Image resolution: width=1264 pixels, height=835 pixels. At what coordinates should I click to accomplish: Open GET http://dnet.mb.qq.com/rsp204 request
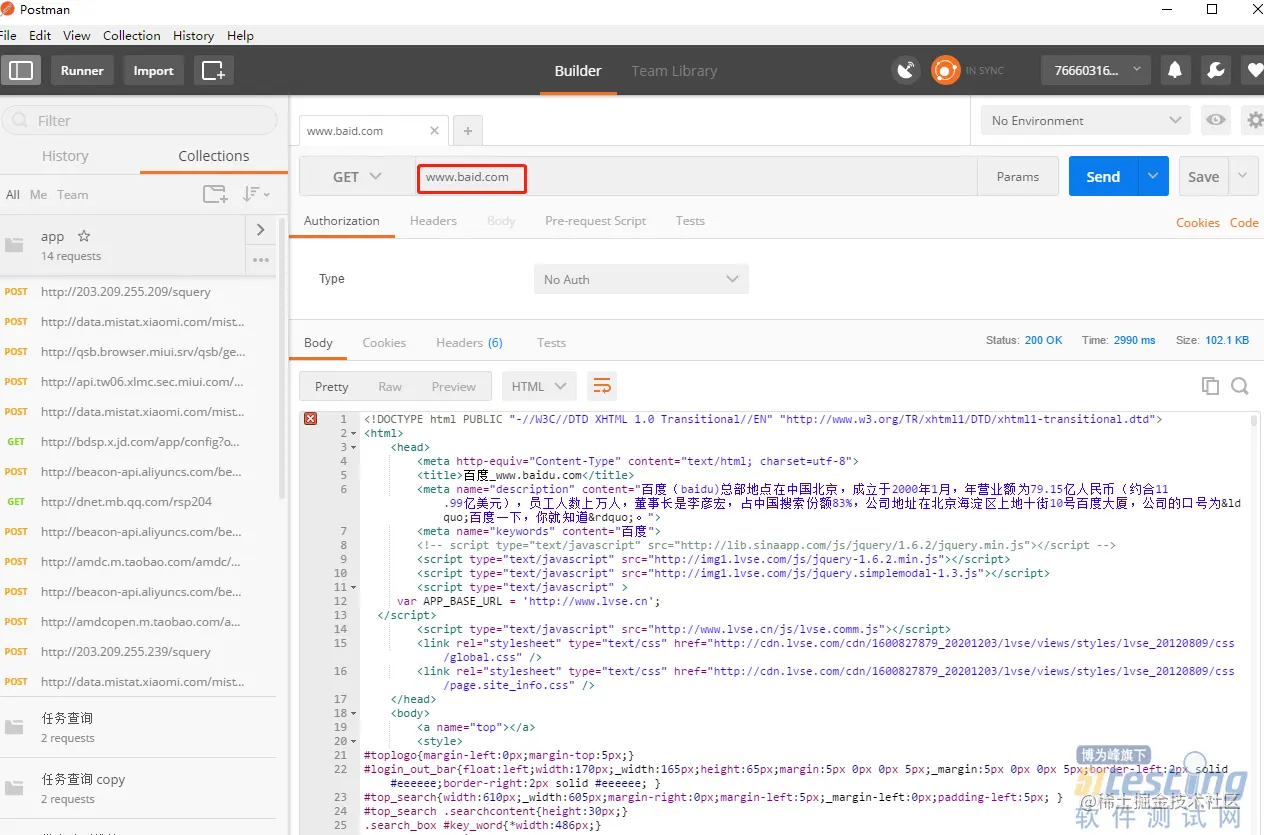coord(138,501)
